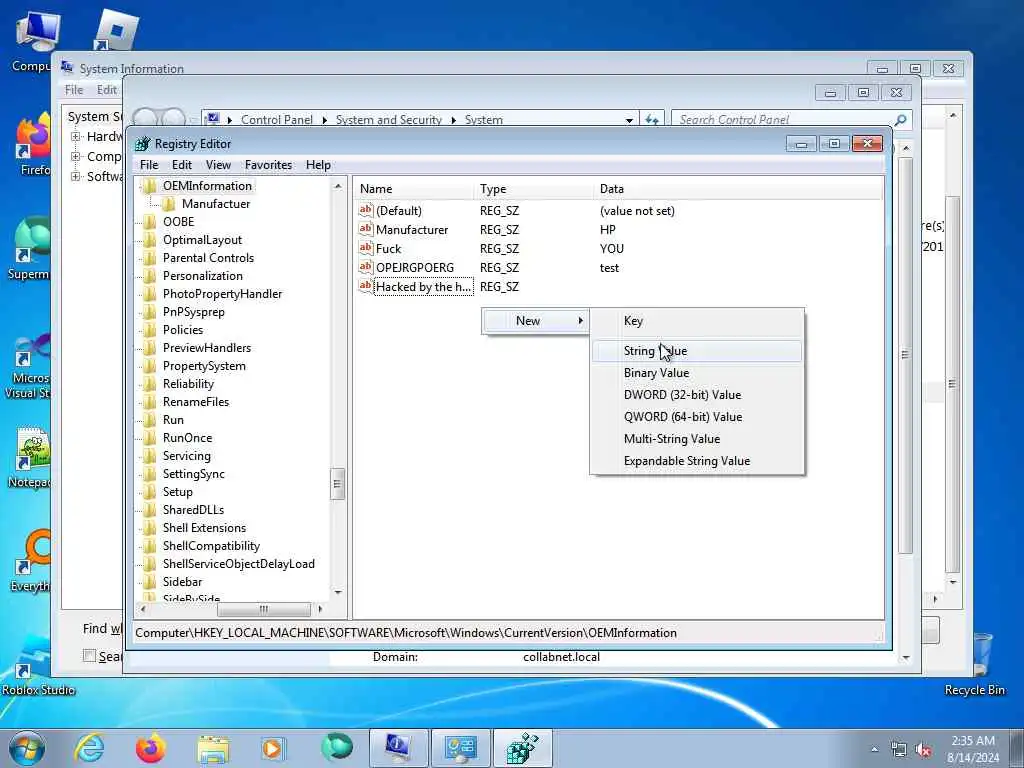1024x768 pixels.
Task: Click the OPEJRGPOERG value icon
Action: [366, 267]
